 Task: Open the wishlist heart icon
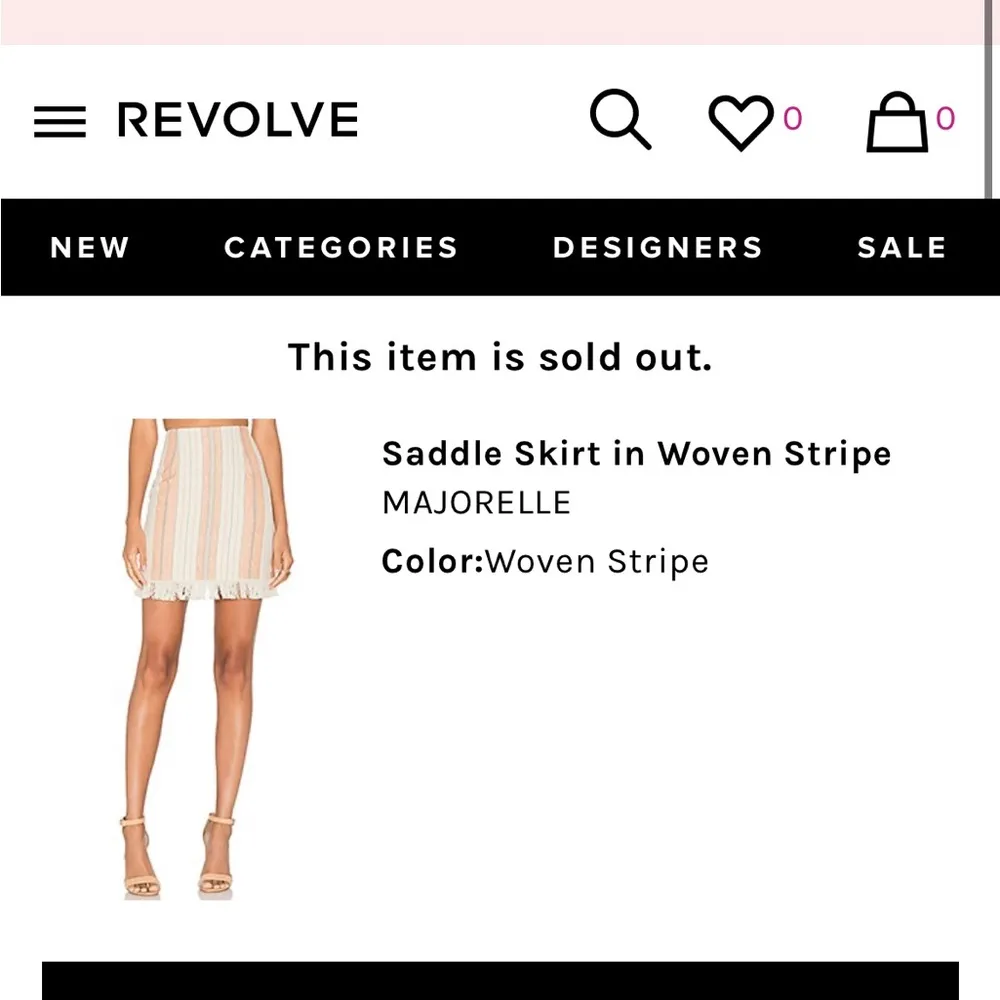point(741,122)
